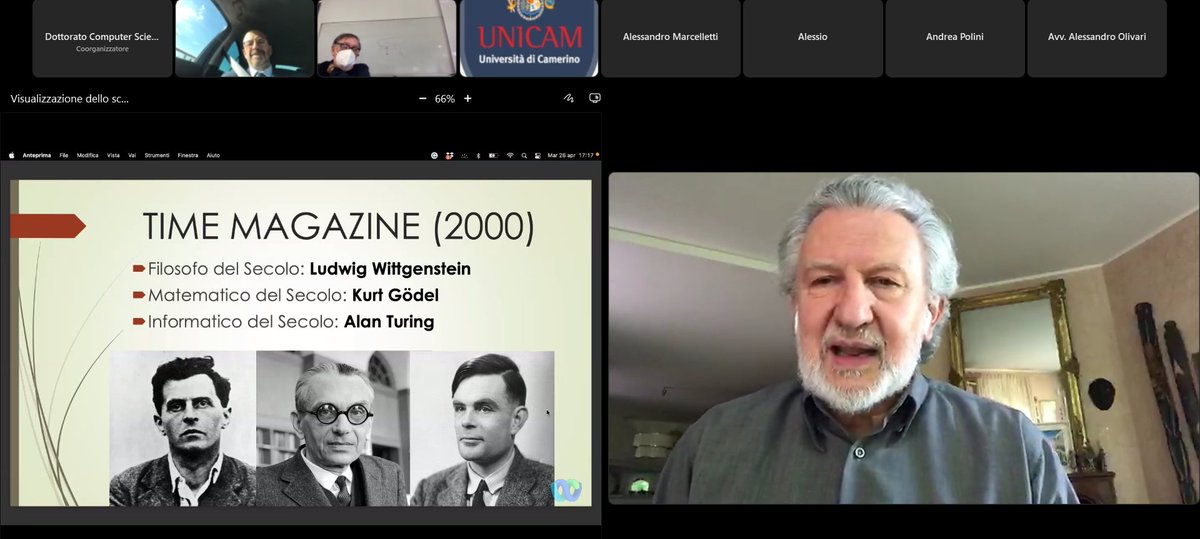Select Alessandro Marcelletti participant tile
This screenshot has height=539, width=1200.
click(671, 39)
